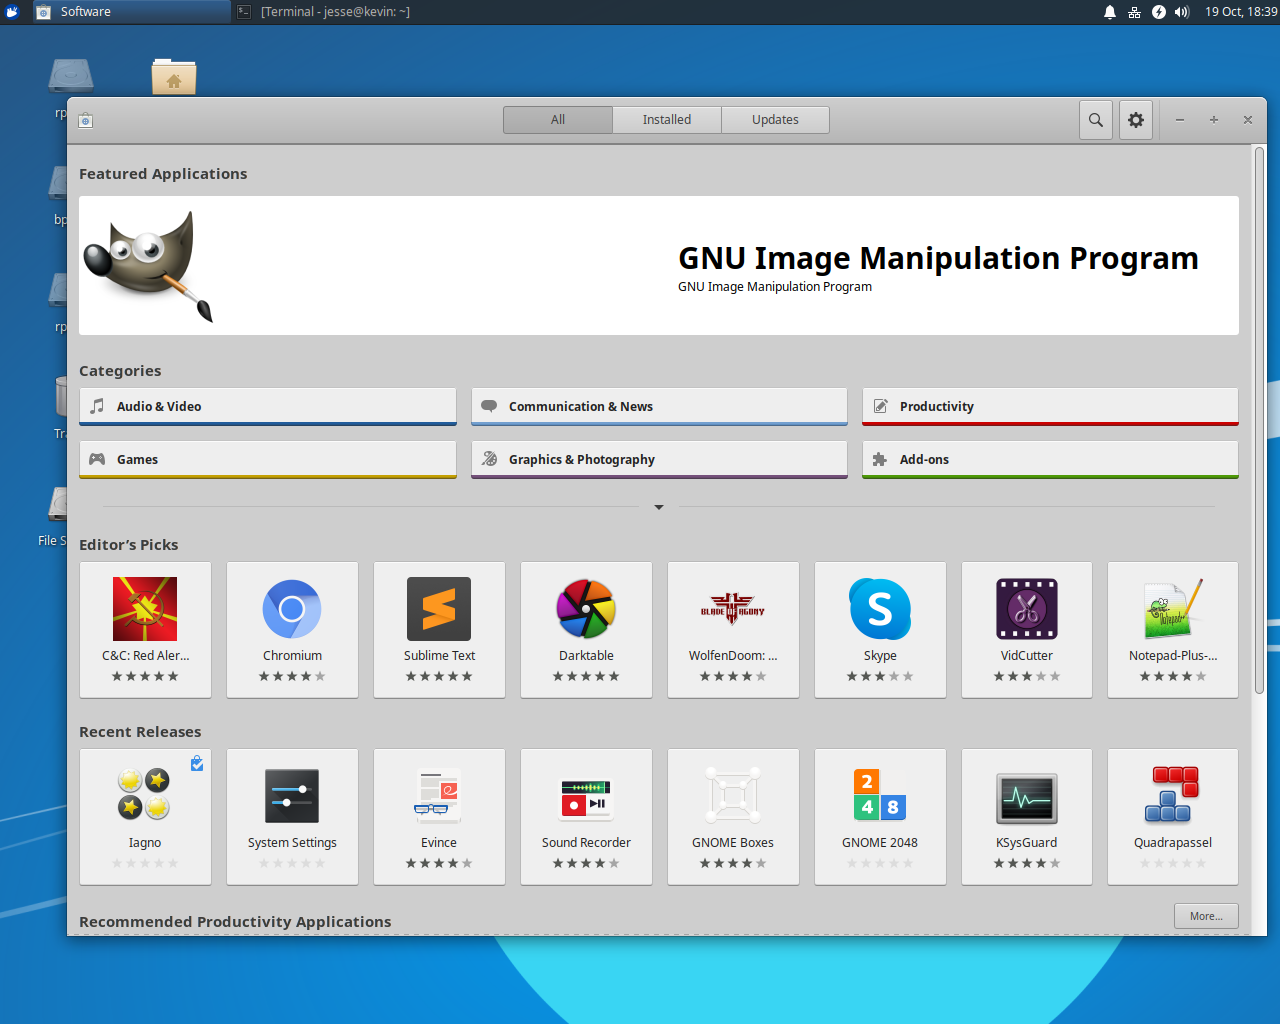Open the notification bell in the system tray

pos(1110,12)
